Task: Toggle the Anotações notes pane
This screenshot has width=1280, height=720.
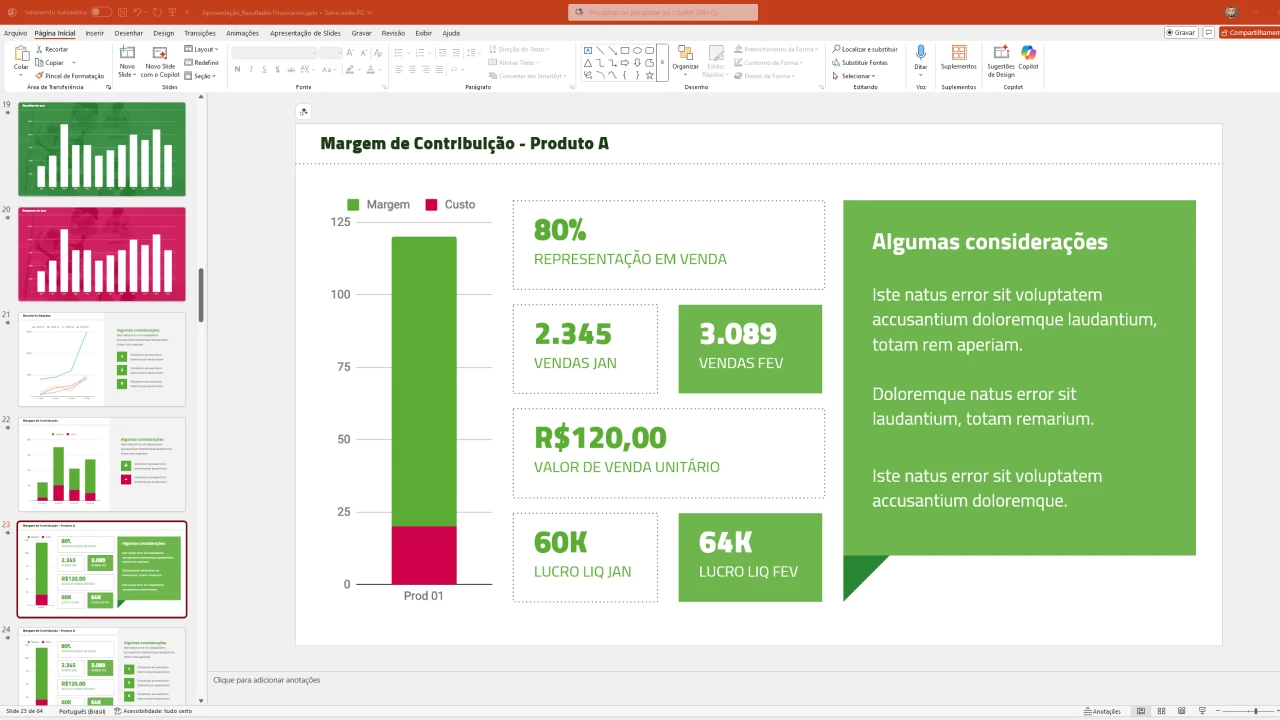Action: point(1102,711)
